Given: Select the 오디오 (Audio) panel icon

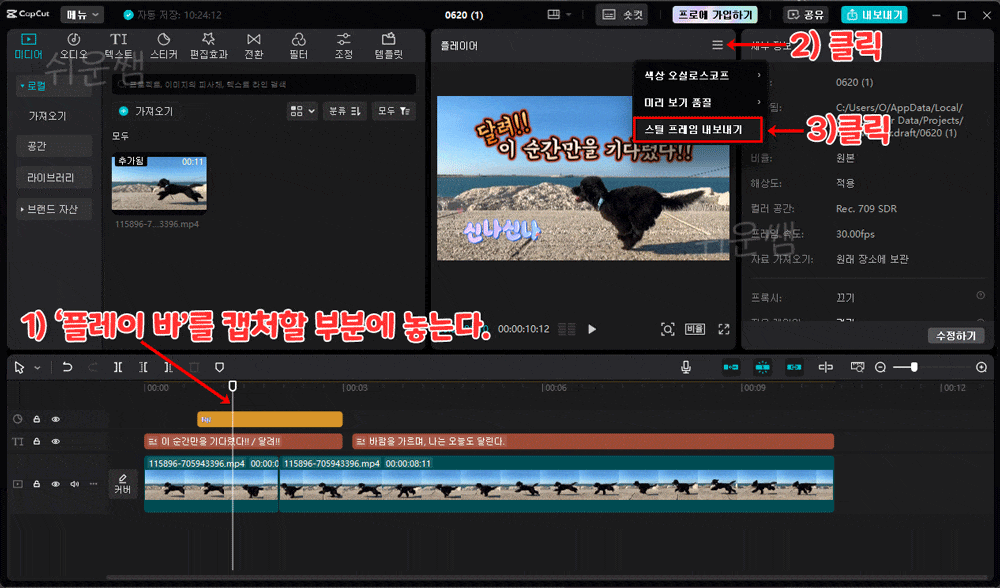Looking at the screenshot, I should point(72,44).
